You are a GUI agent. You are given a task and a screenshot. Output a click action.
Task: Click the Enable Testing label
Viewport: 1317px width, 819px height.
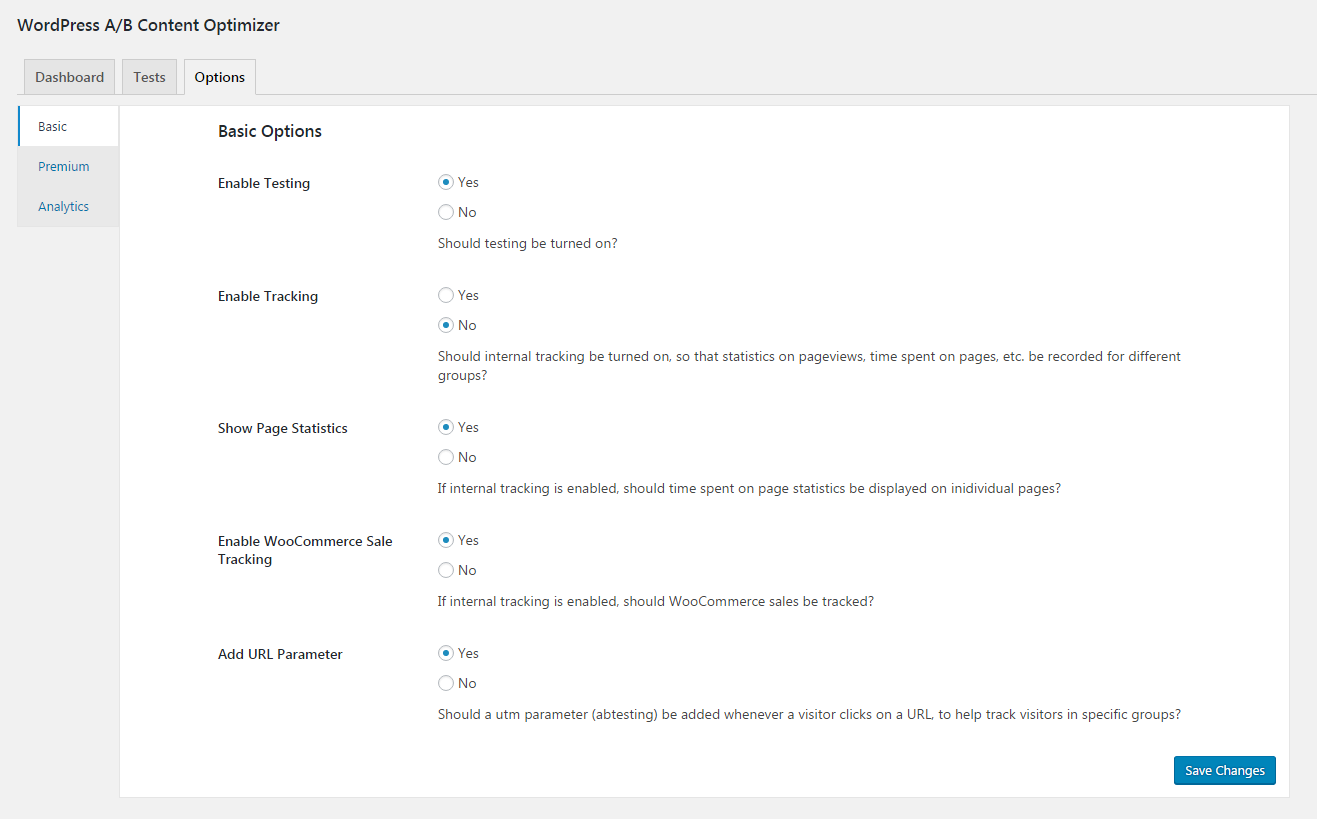coord(264,183)
